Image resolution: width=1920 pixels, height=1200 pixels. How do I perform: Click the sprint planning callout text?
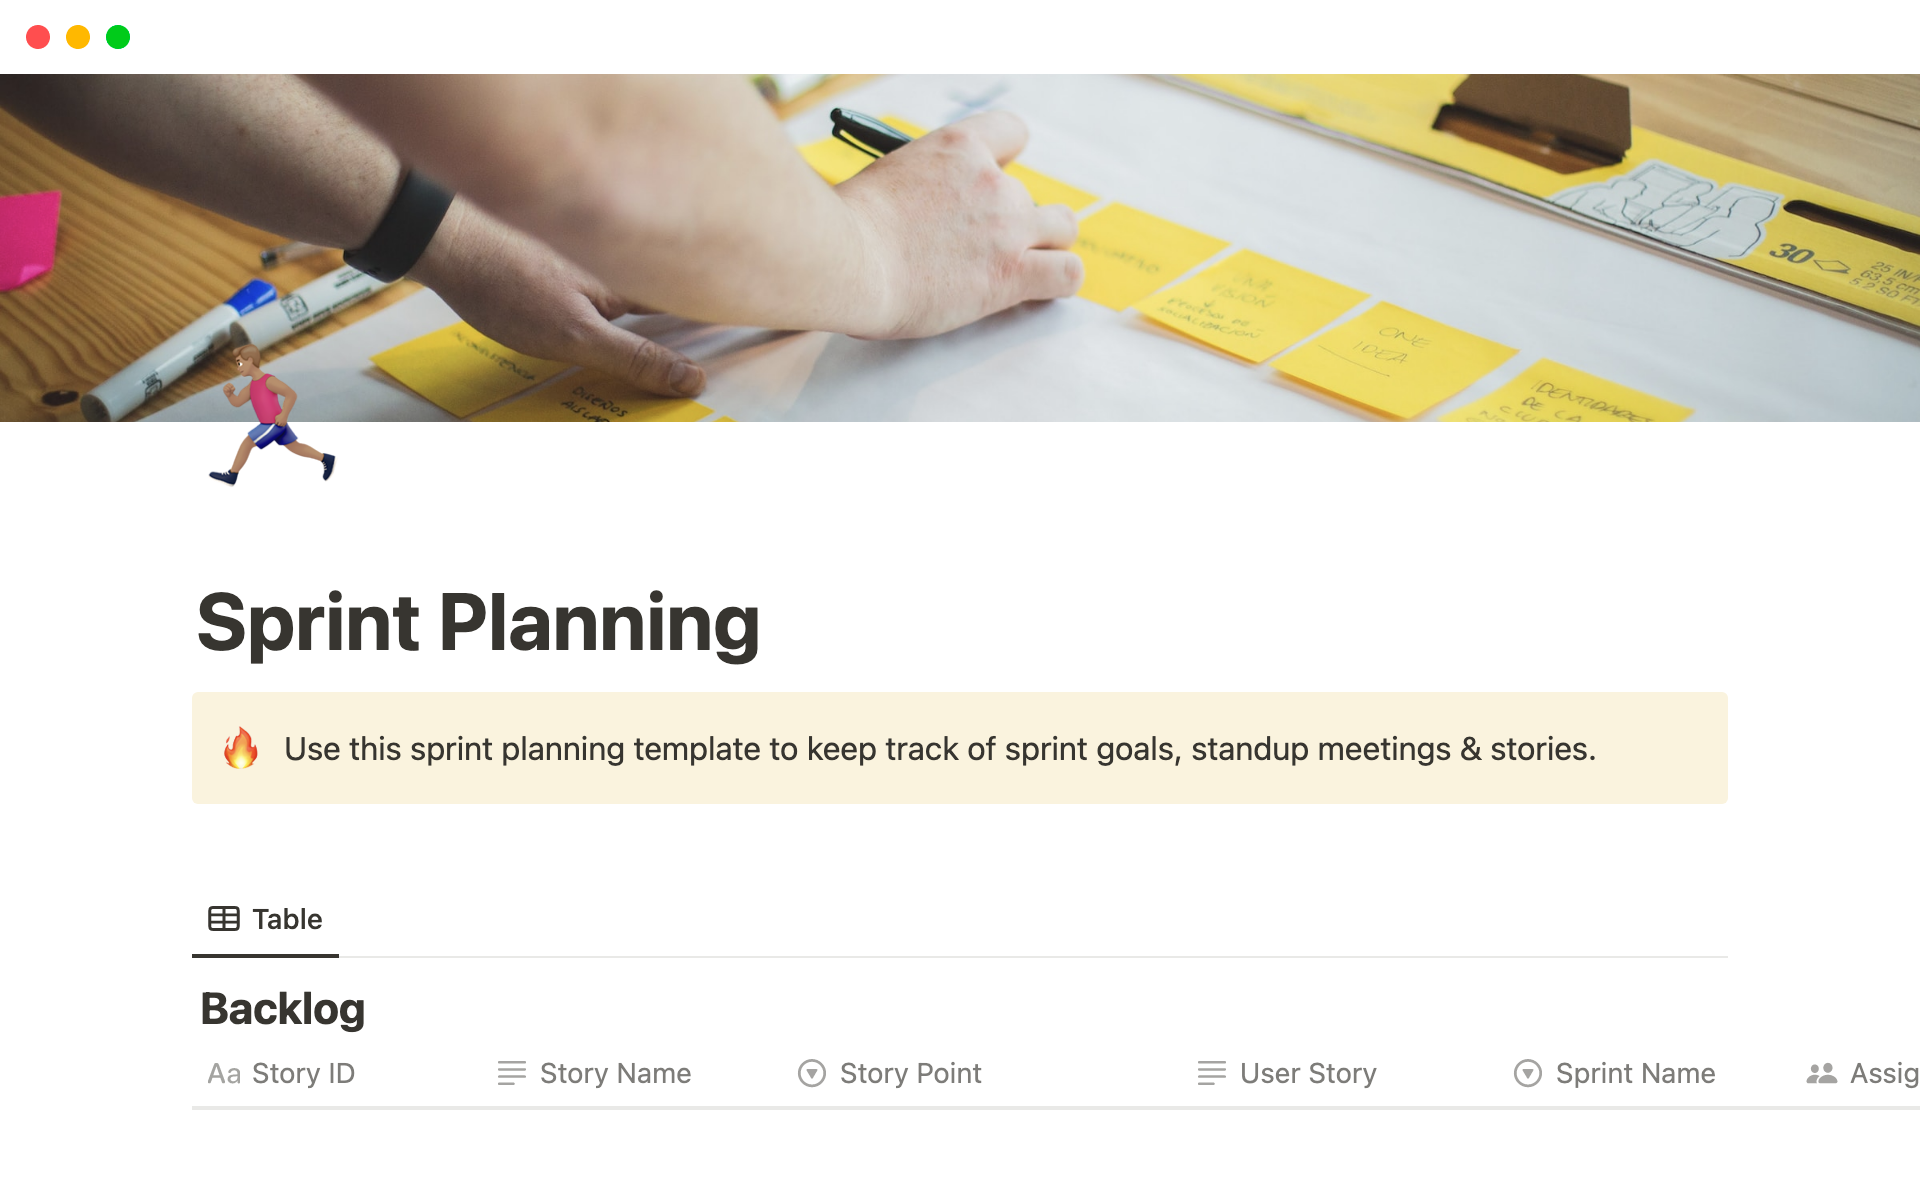[x=939, y=749]
